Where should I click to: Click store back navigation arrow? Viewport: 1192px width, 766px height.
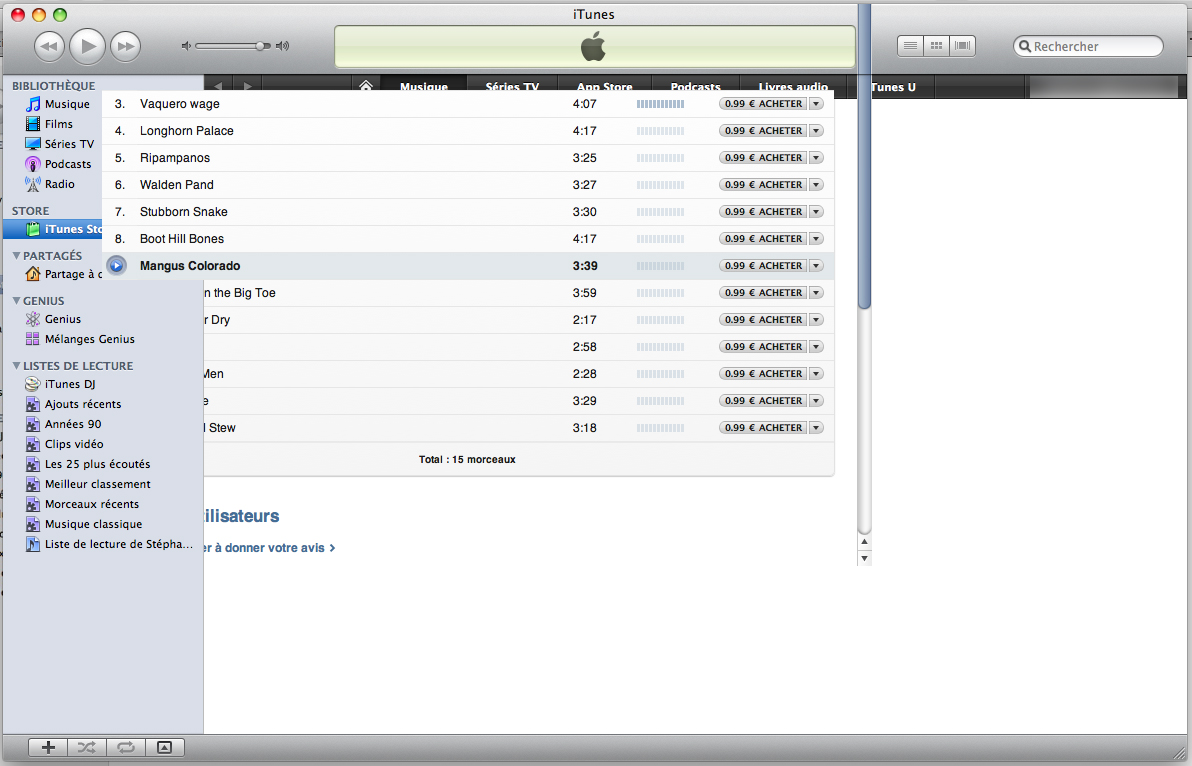218,85
